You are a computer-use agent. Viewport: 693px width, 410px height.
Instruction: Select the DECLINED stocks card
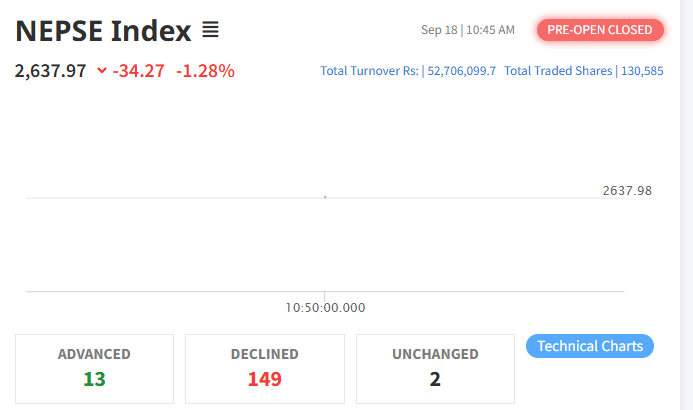(265, 367)
